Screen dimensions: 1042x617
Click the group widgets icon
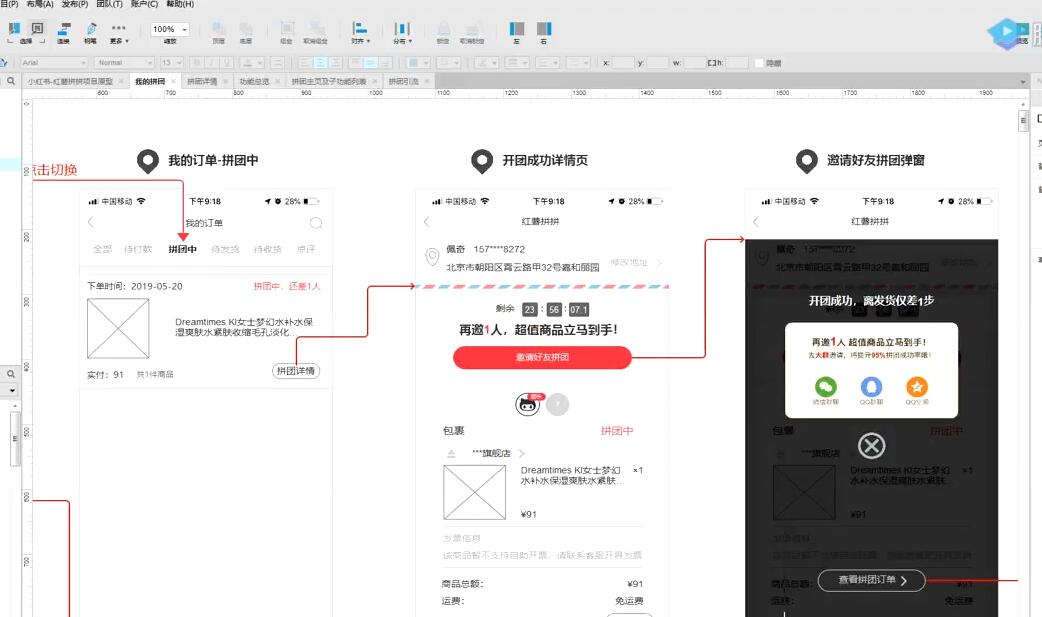pos(287,29)
